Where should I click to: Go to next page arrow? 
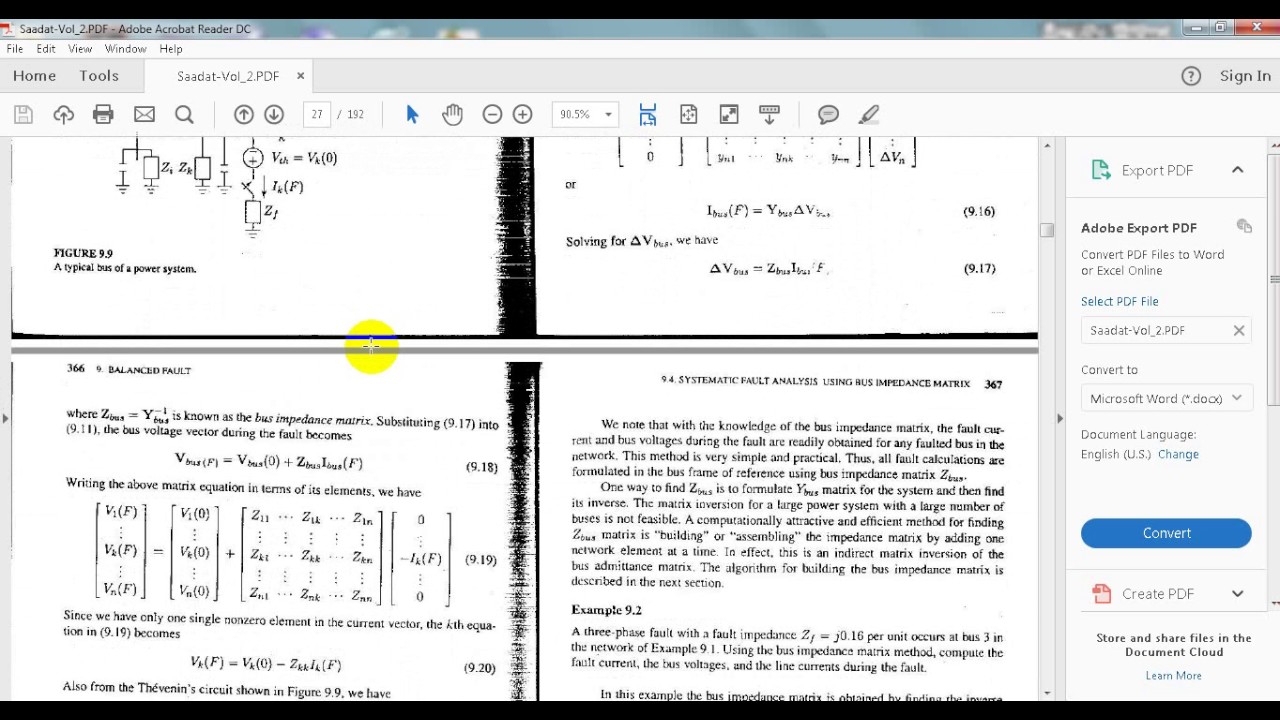(274, 115)
